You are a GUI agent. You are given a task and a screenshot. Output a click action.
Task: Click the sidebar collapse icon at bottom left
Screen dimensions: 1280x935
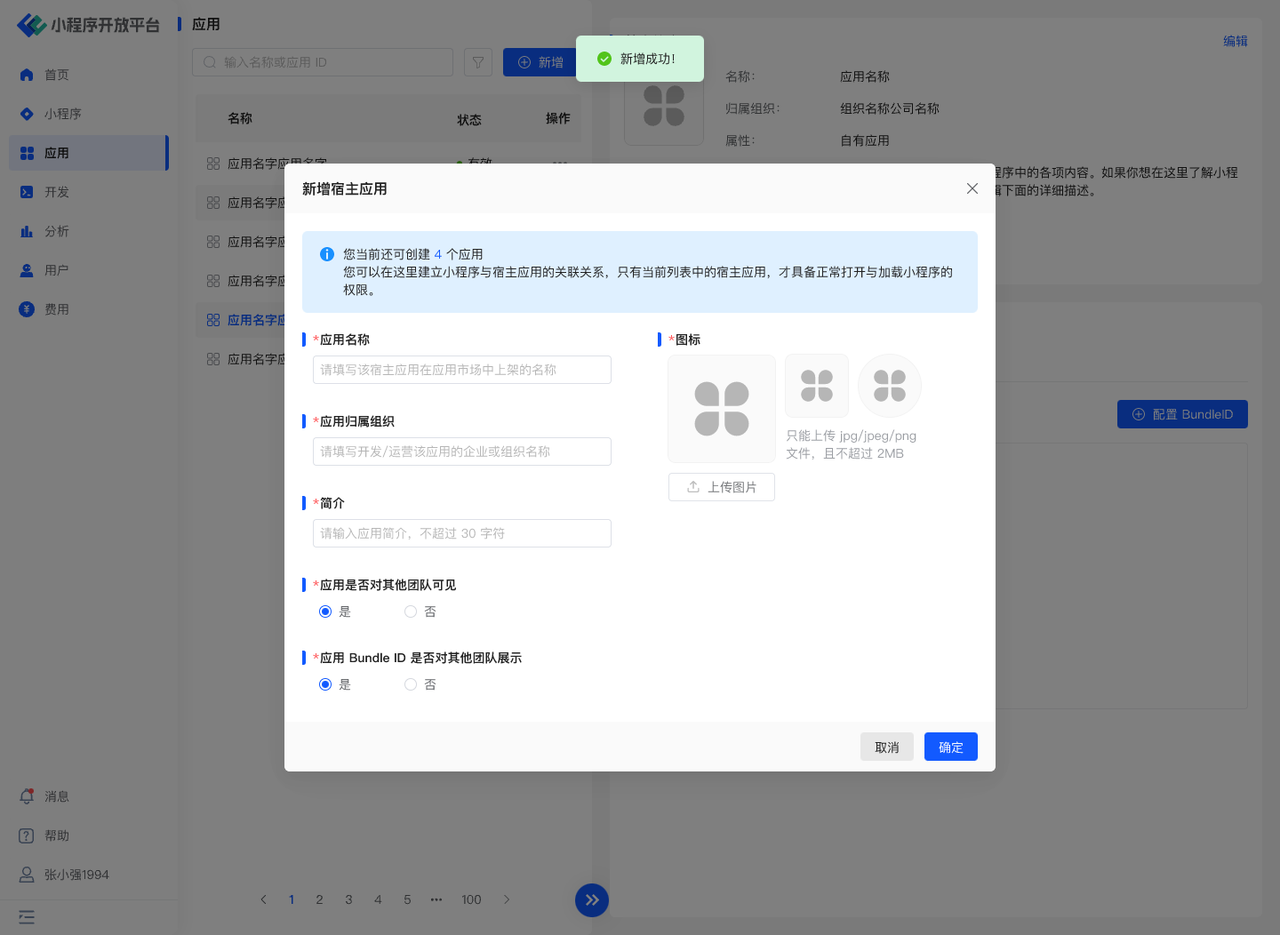tap(27, 916)
